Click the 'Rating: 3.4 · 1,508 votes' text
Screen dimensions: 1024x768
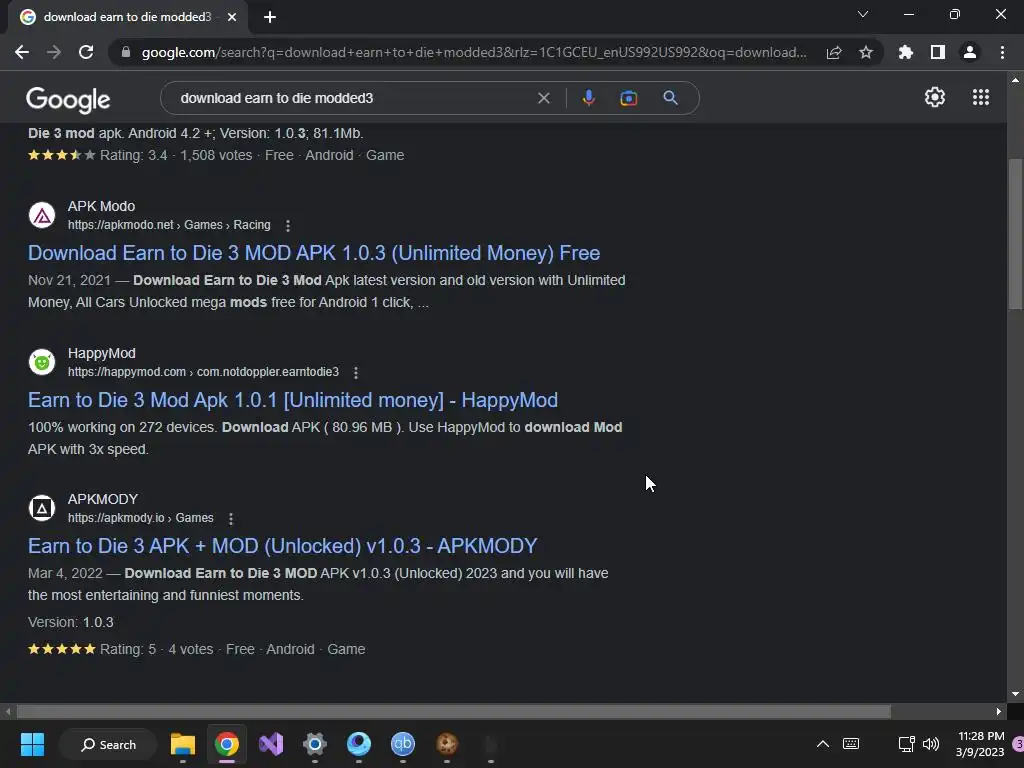176,155
